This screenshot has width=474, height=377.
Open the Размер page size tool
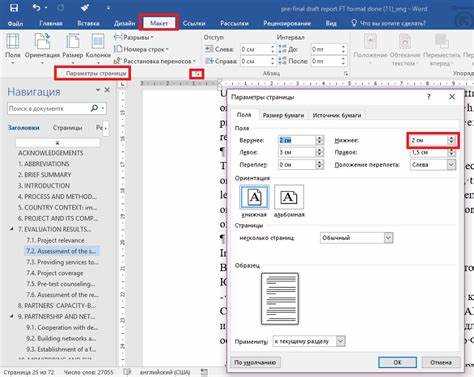pos(73,47)
